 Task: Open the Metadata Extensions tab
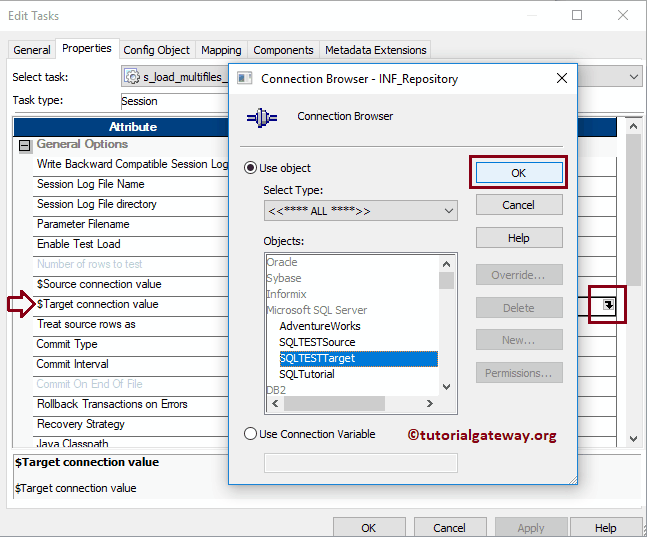[375, 50]
